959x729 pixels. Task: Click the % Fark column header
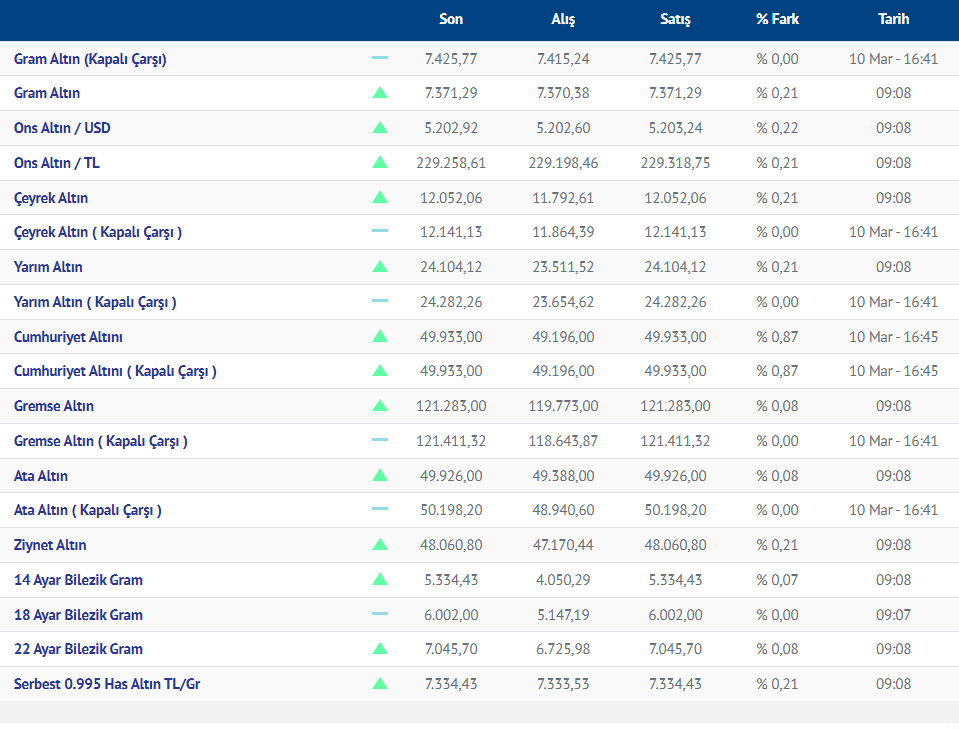tap(777, 19)
